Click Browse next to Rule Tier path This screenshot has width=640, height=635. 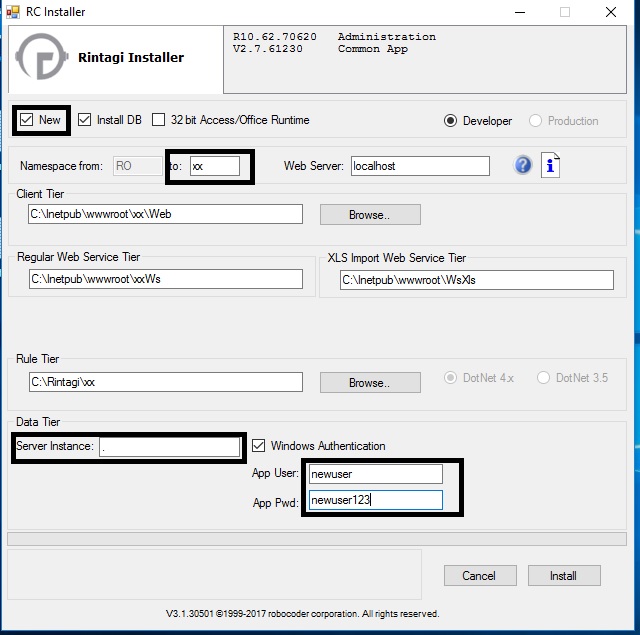coord(370,382)
